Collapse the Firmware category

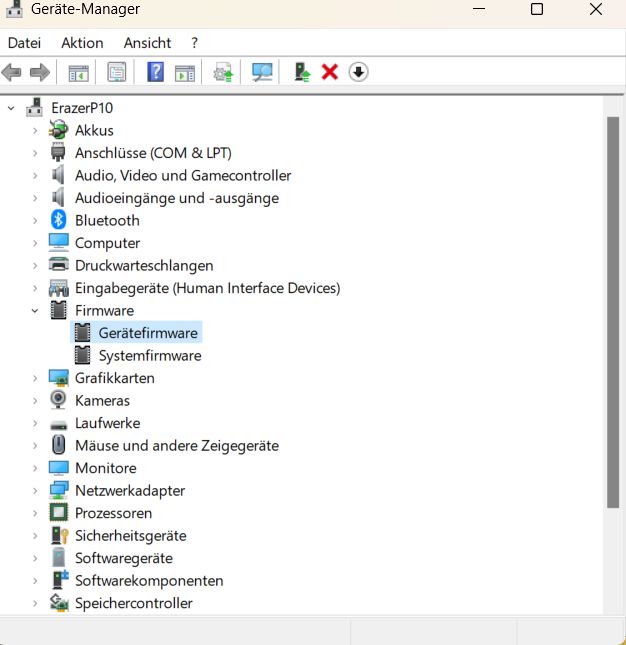pyautogui.click(x=35, y=311)
